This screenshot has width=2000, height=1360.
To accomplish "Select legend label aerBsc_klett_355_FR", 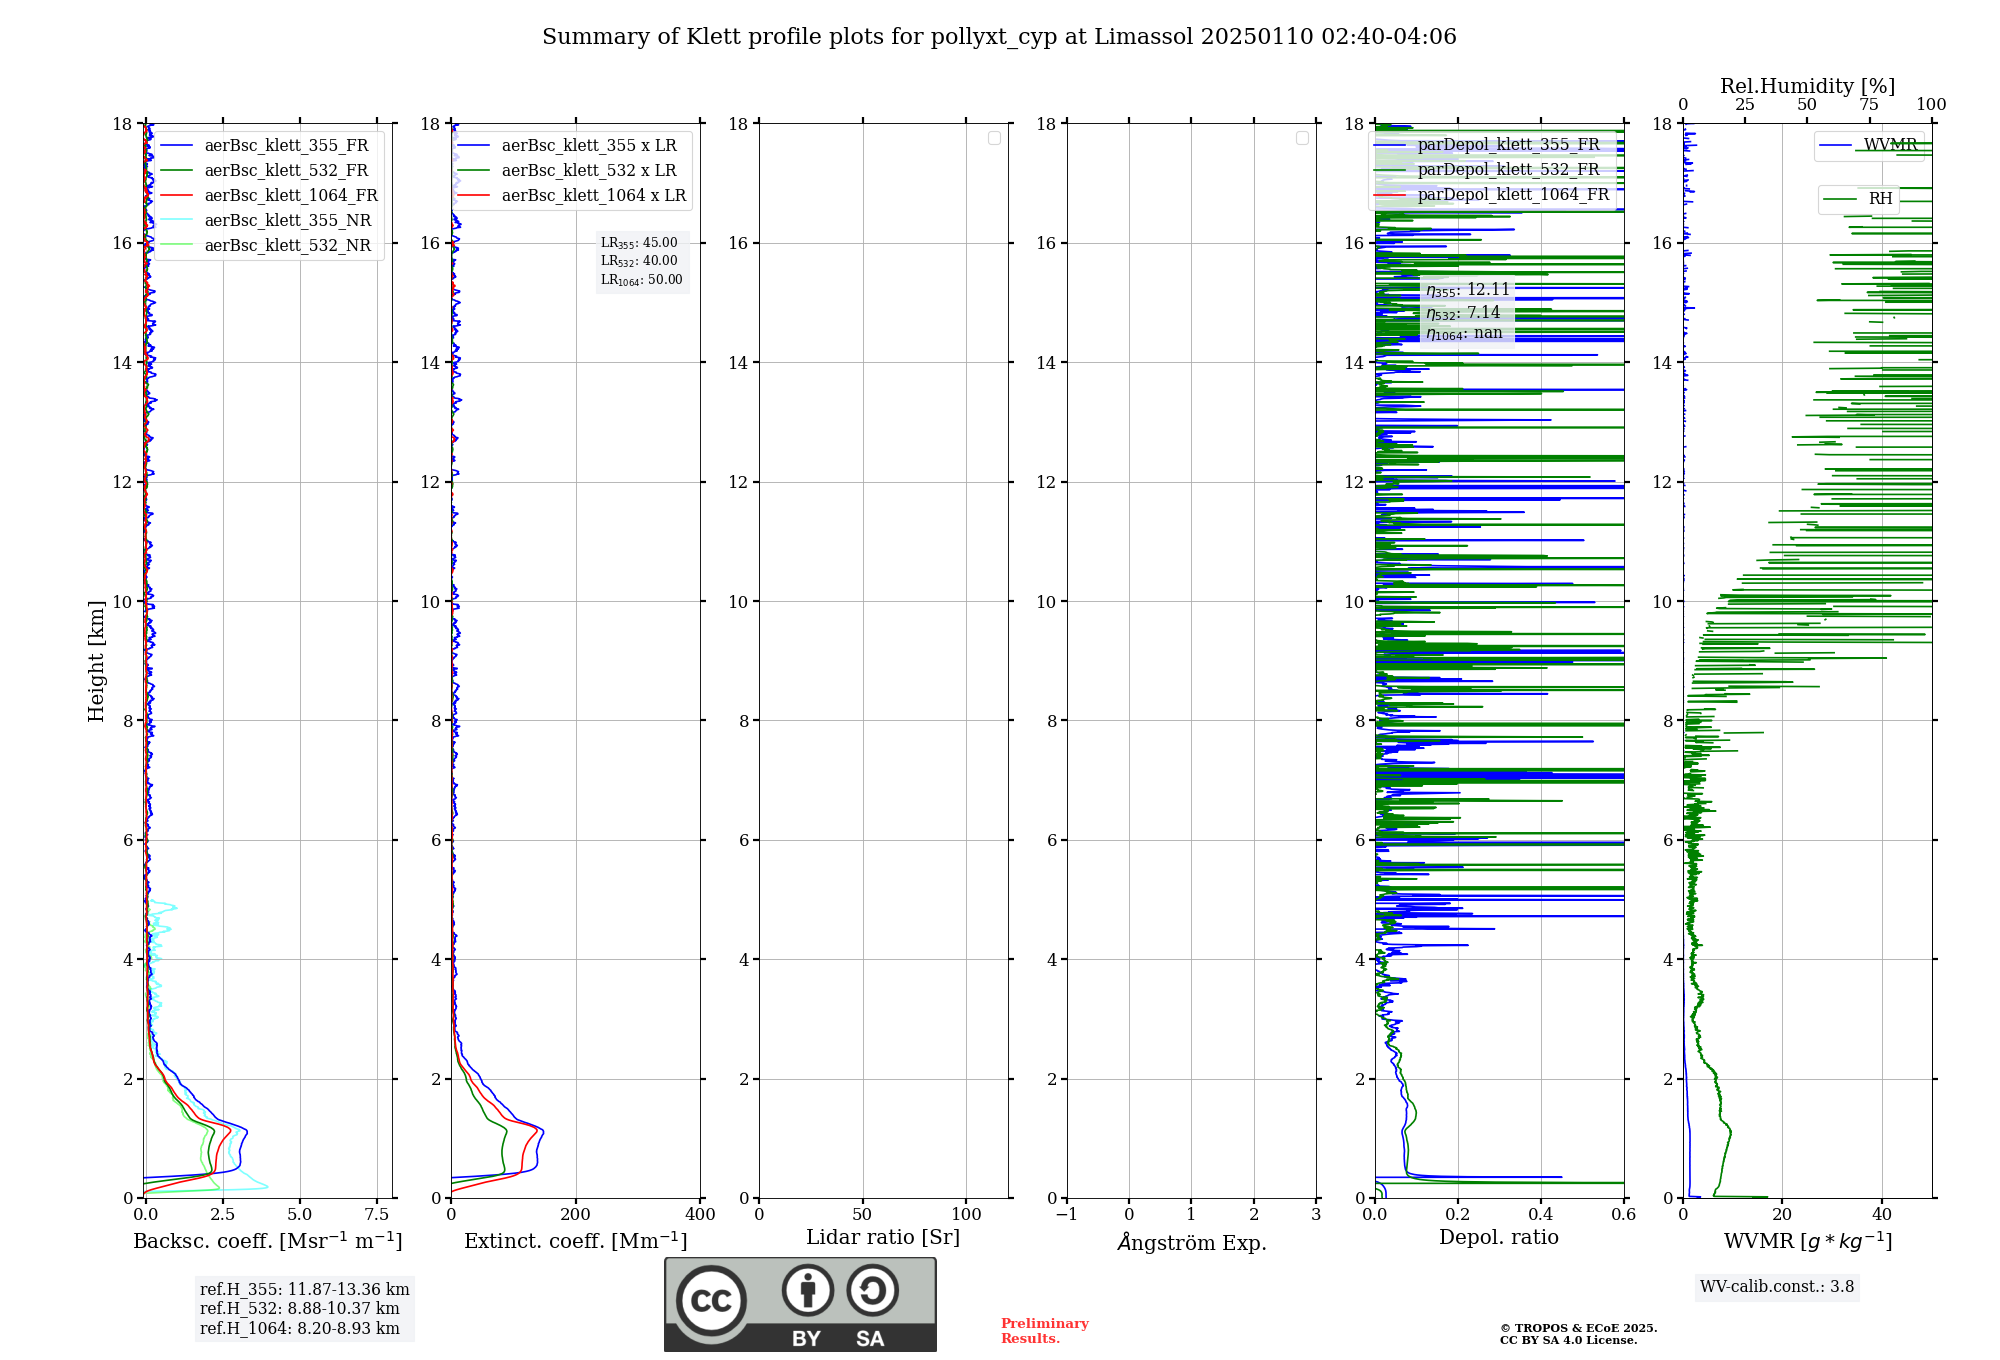I will point(286,146).
